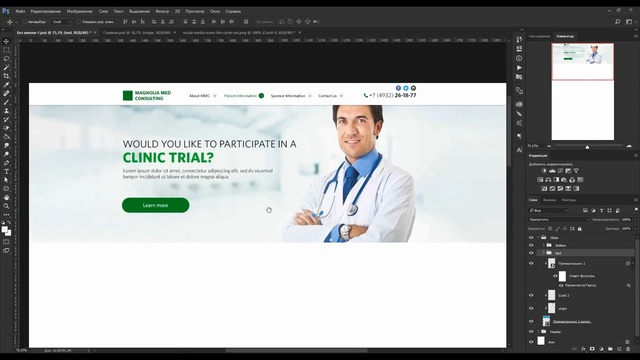Collapse the Slider group
The width and height of the screenshot is (640, 360).
coord(538,238)
